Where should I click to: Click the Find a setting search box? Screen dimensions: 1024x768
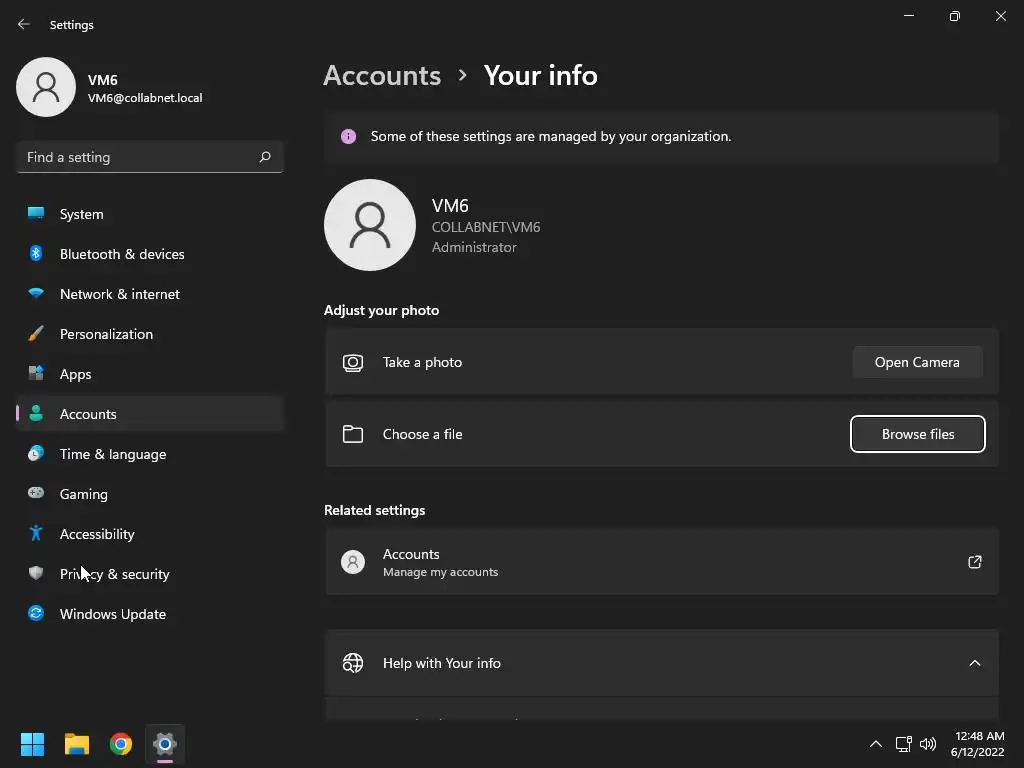[x=138, y=157]
